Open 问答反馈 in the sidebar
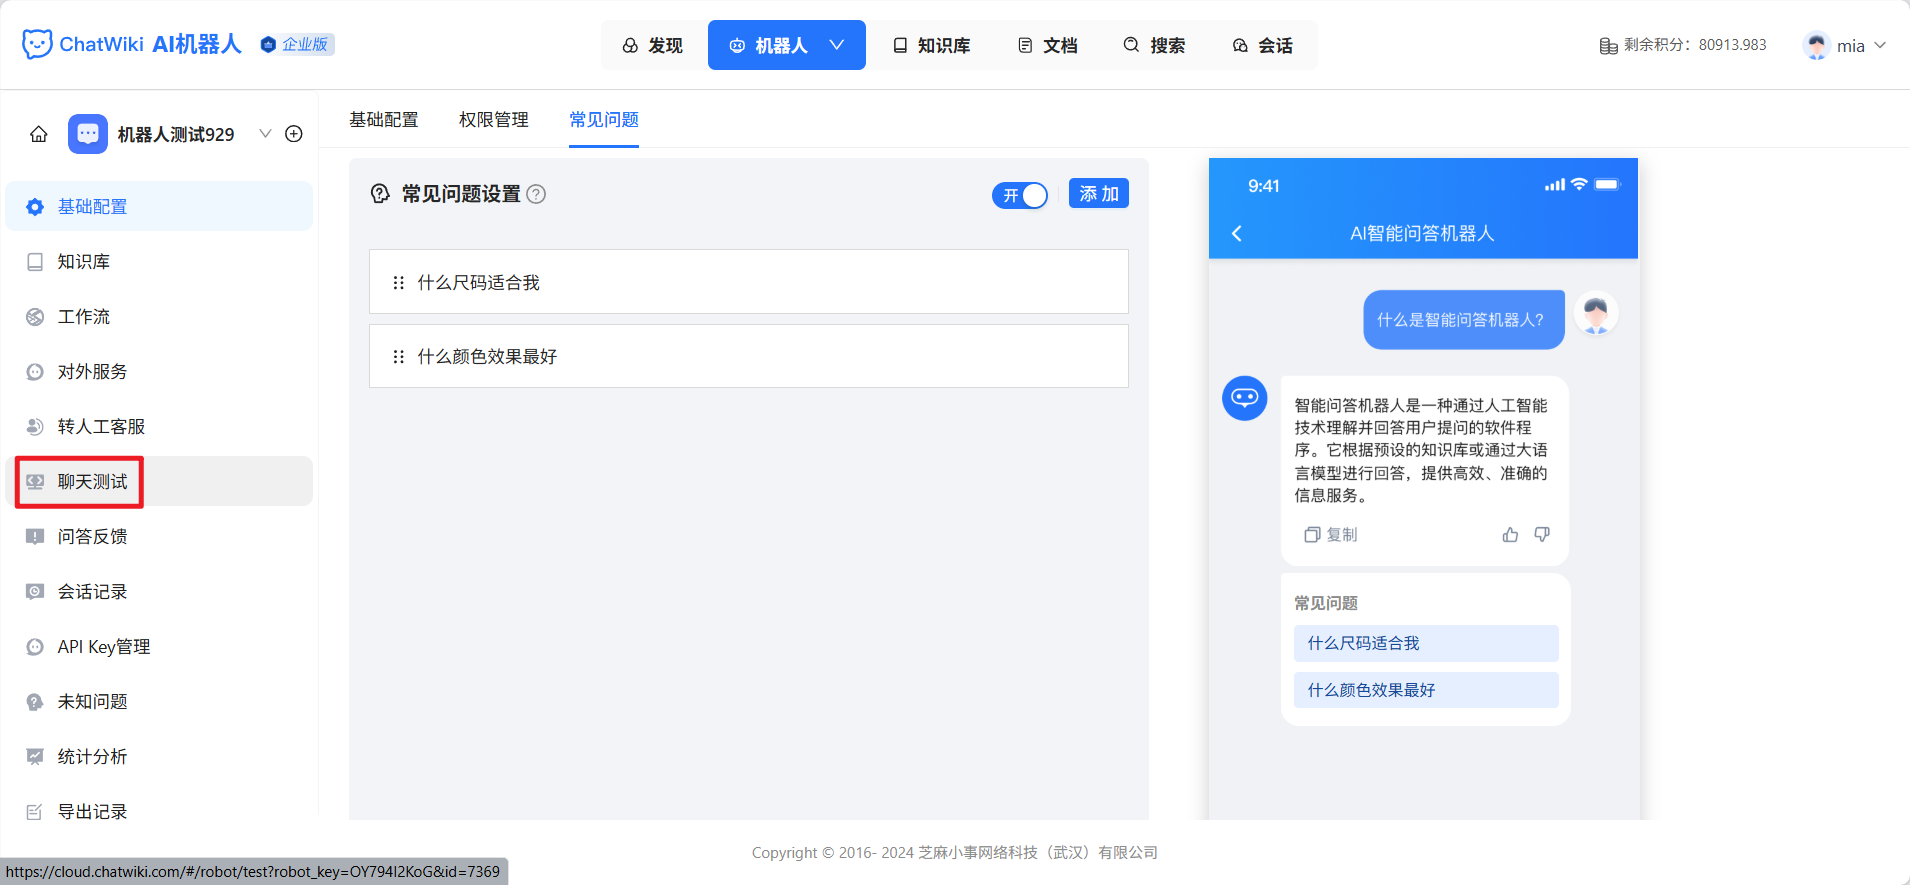Screen dimensions: 1910x885 [159, 536]
